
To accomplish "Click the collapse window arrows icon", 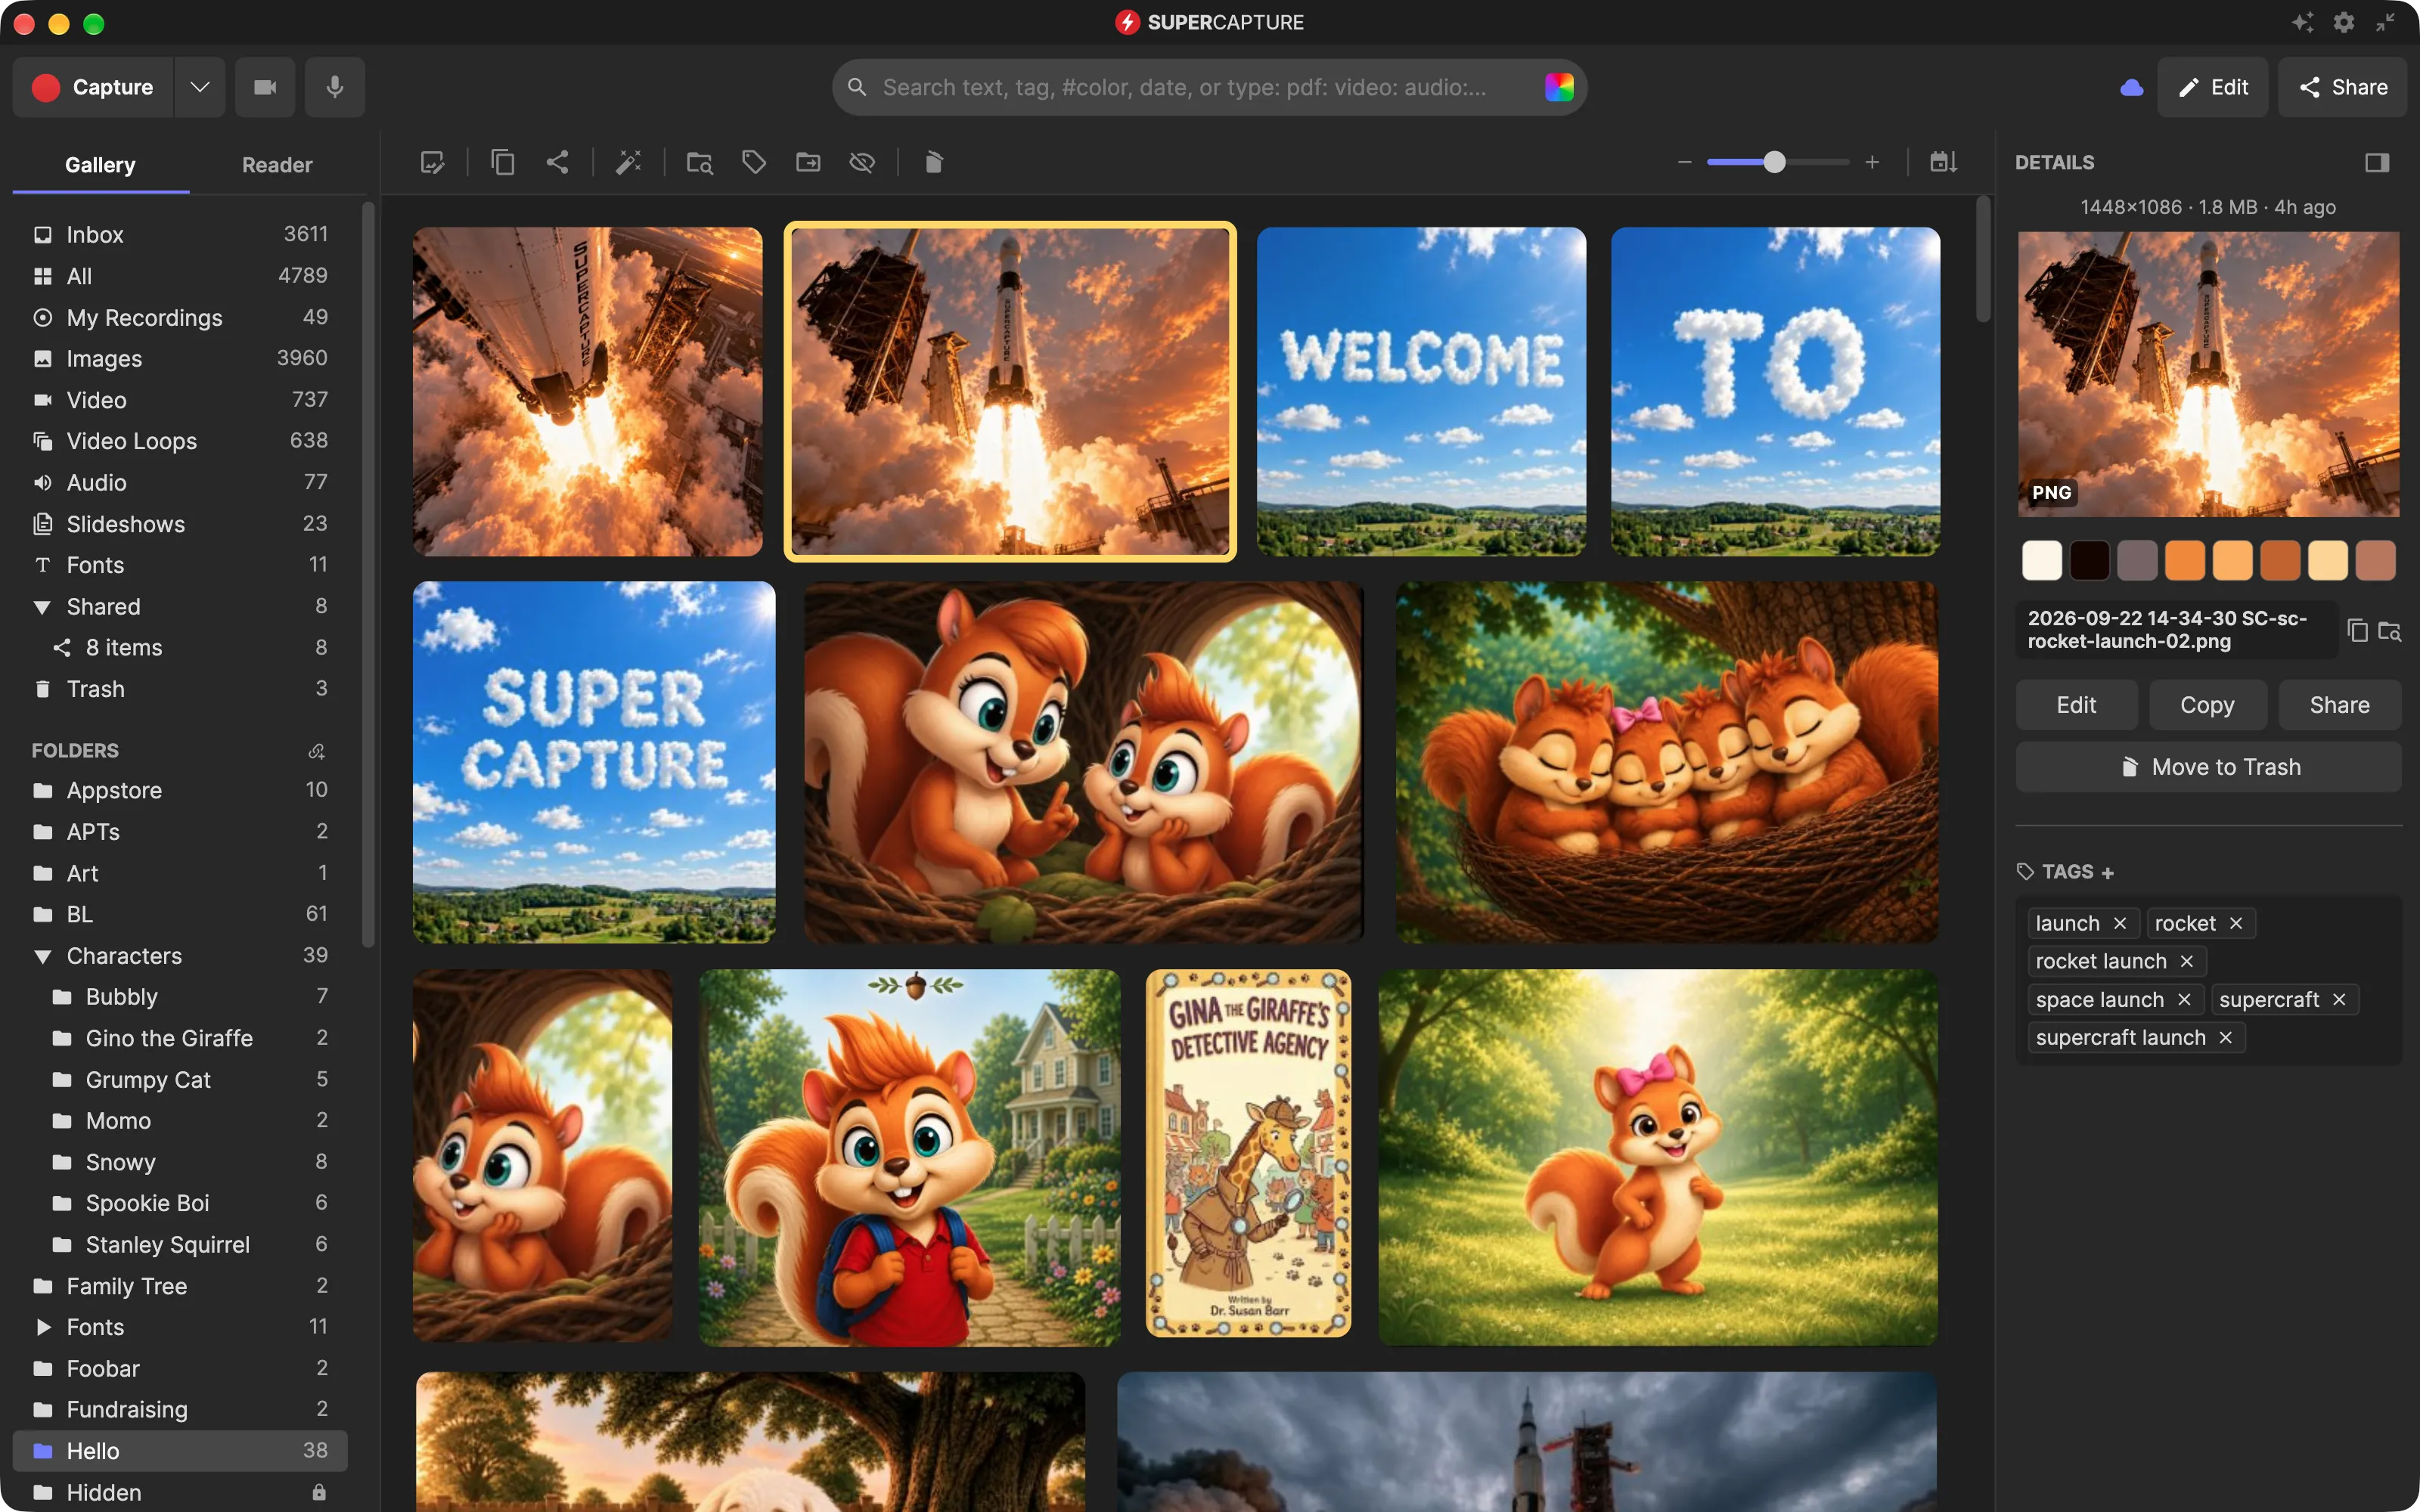I will pos(2385,22).
